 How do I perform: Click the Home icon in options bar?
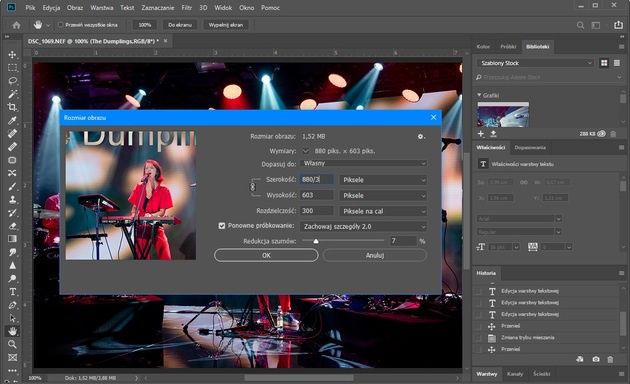click(x=16, y=25)
